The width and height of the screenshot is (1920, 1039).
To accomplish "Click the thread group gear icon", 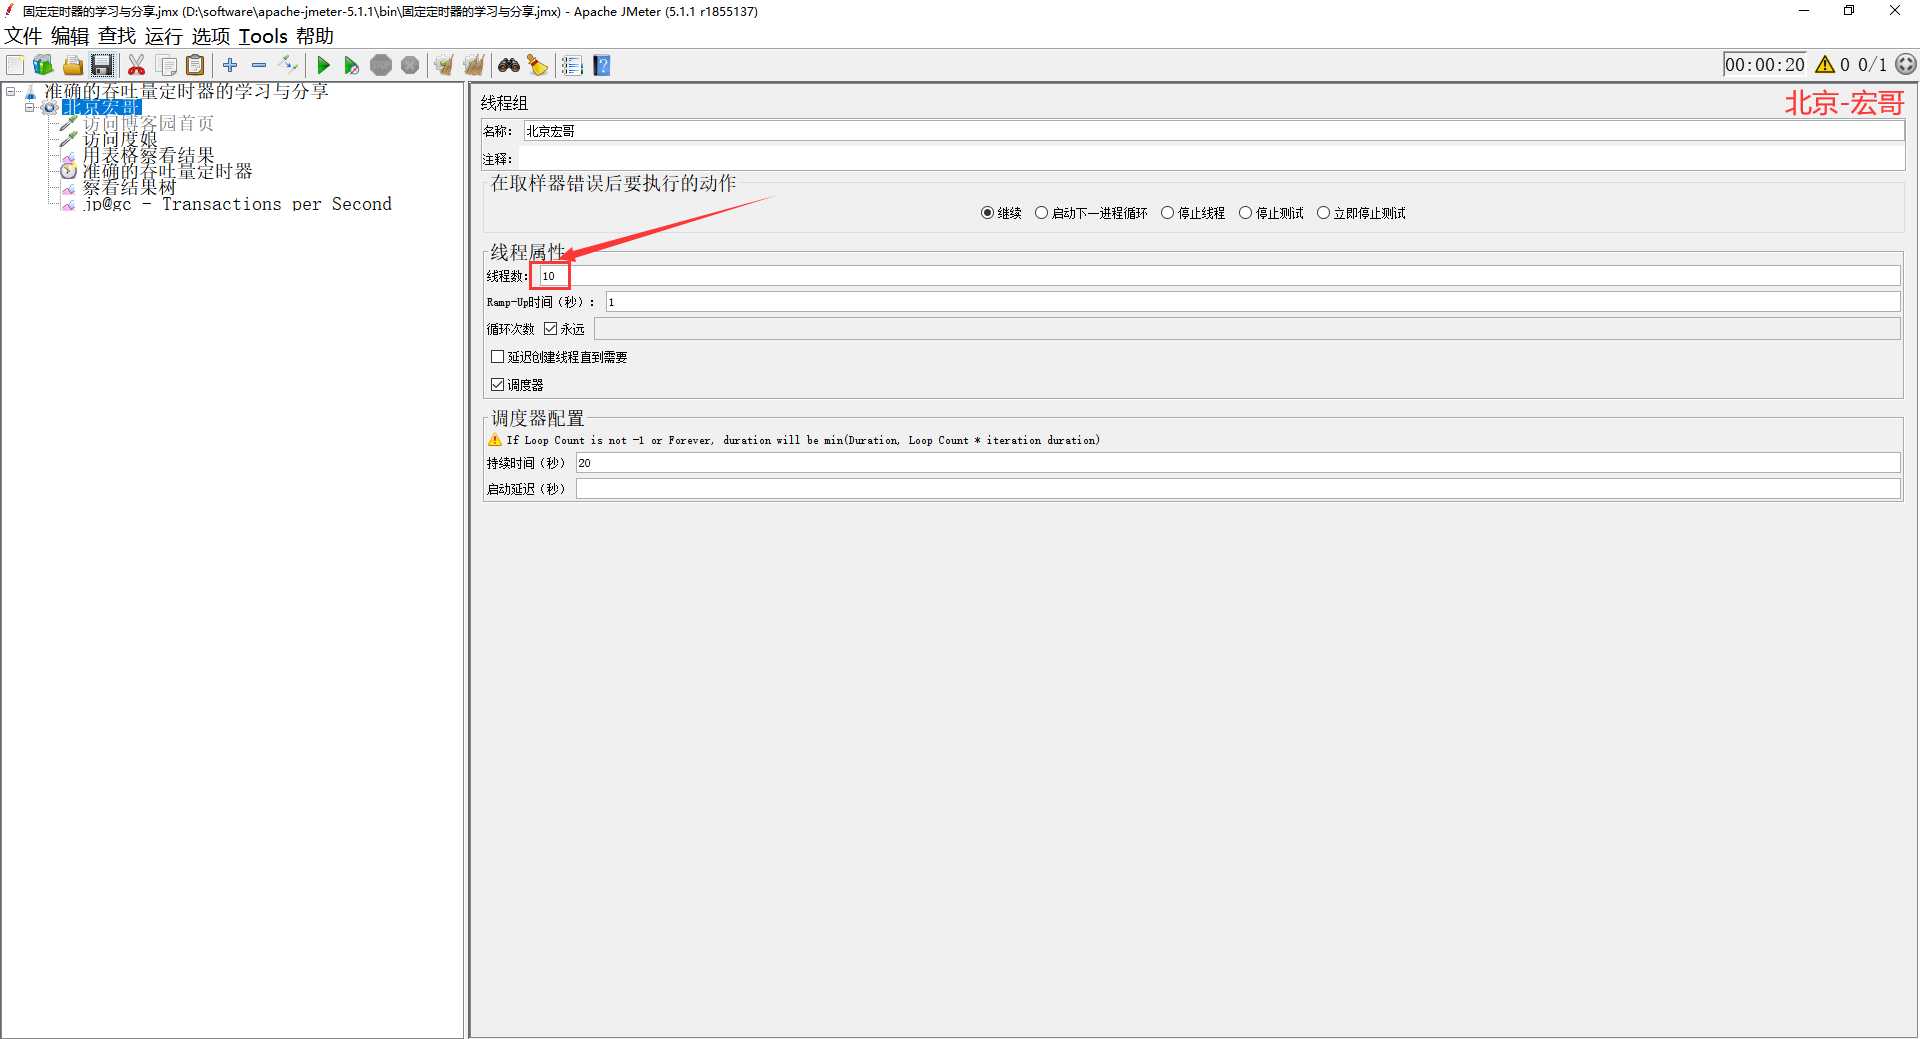I will (x=49, y=107).
